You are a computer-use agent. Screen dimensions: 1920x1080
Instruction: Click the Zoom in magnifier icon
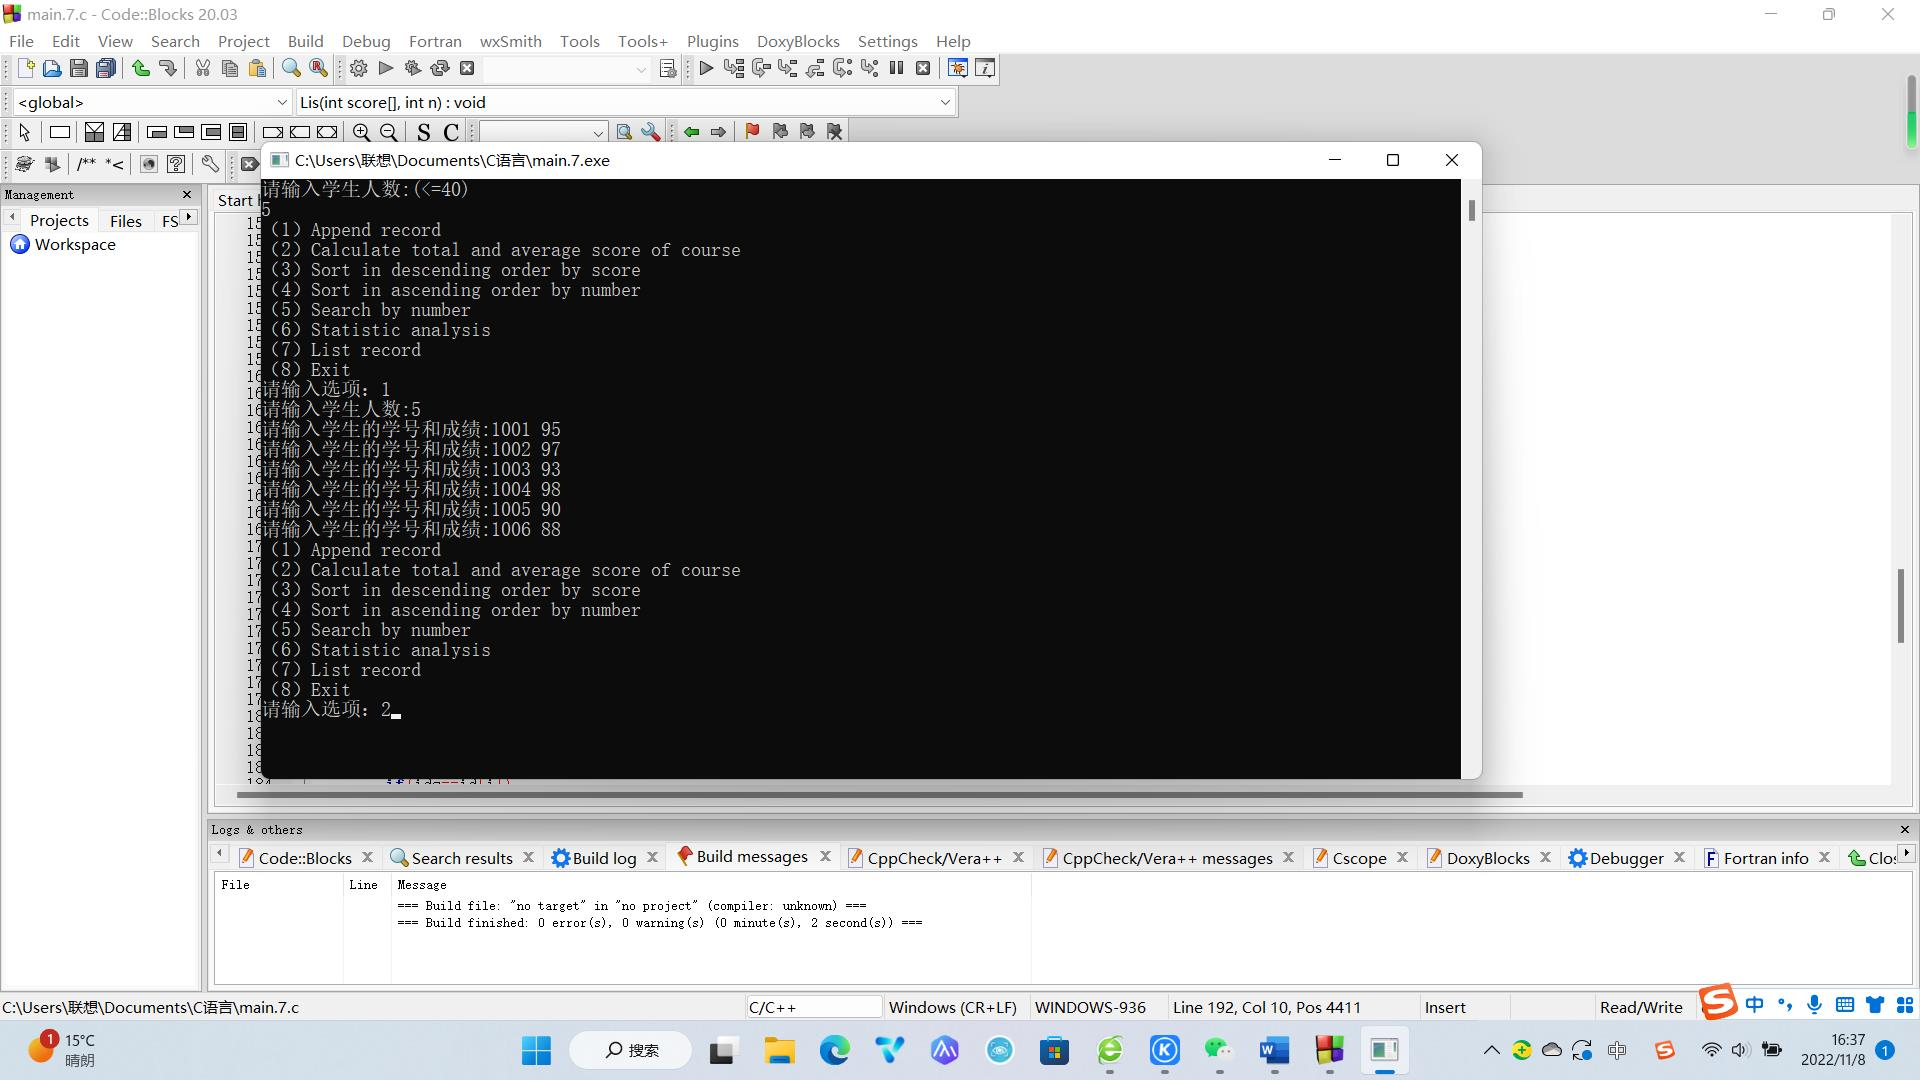pos(361,132)
